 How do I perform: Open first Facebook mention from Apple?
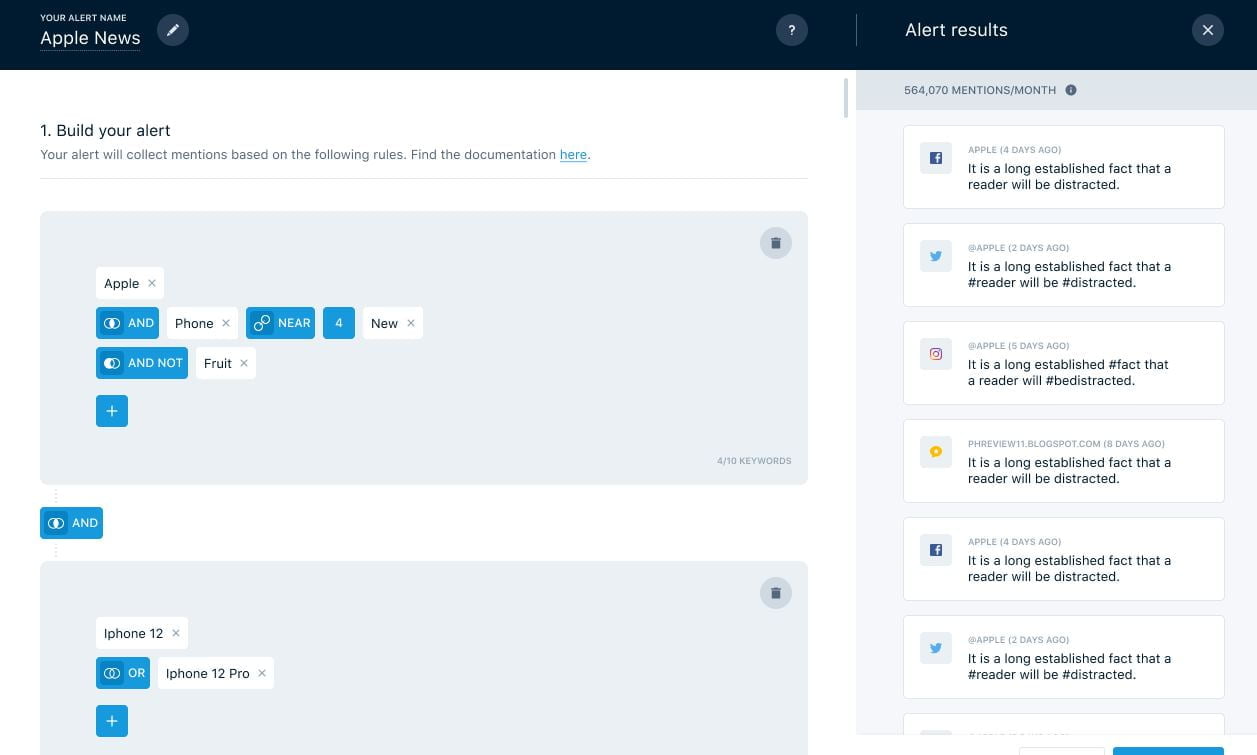coord(1064,167)
